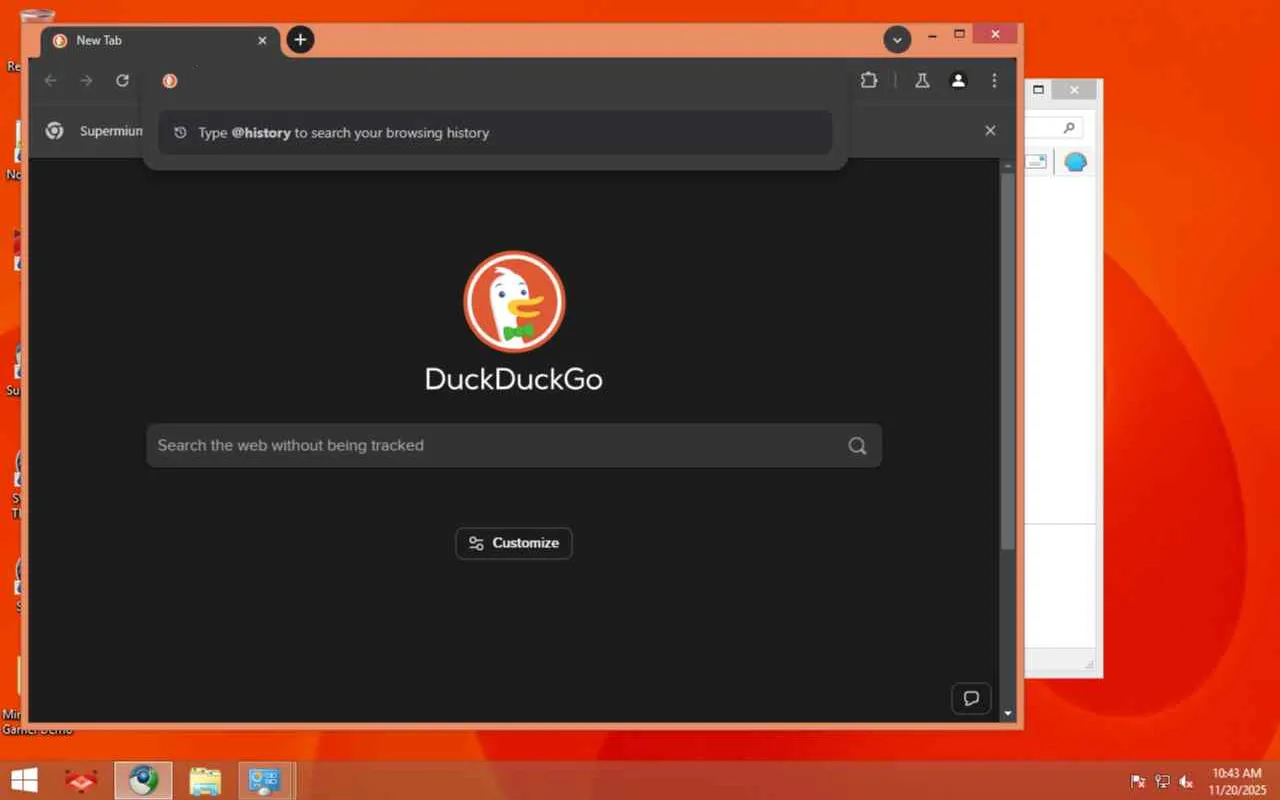The height and width of the screenshot is (800, 1280).
Task: Open the Action Center flag icon
Action: pos(1138,781)
